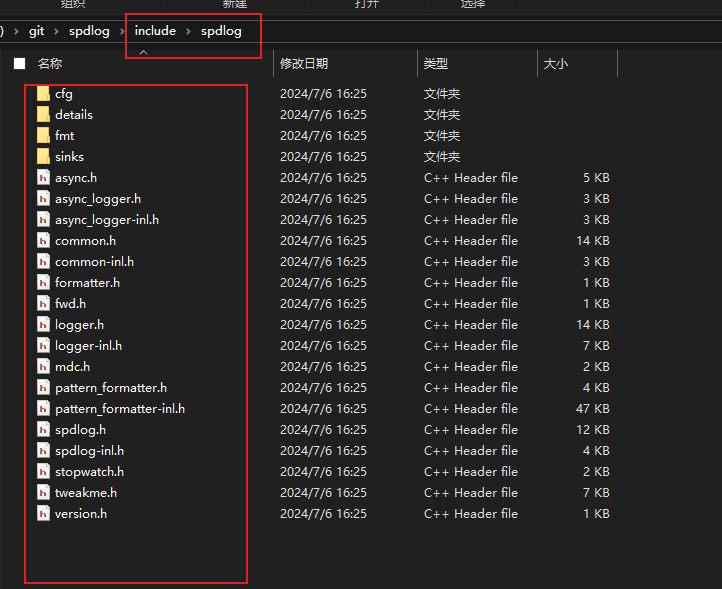Select the spdlog.h header icon

click(x=43, y=430)
